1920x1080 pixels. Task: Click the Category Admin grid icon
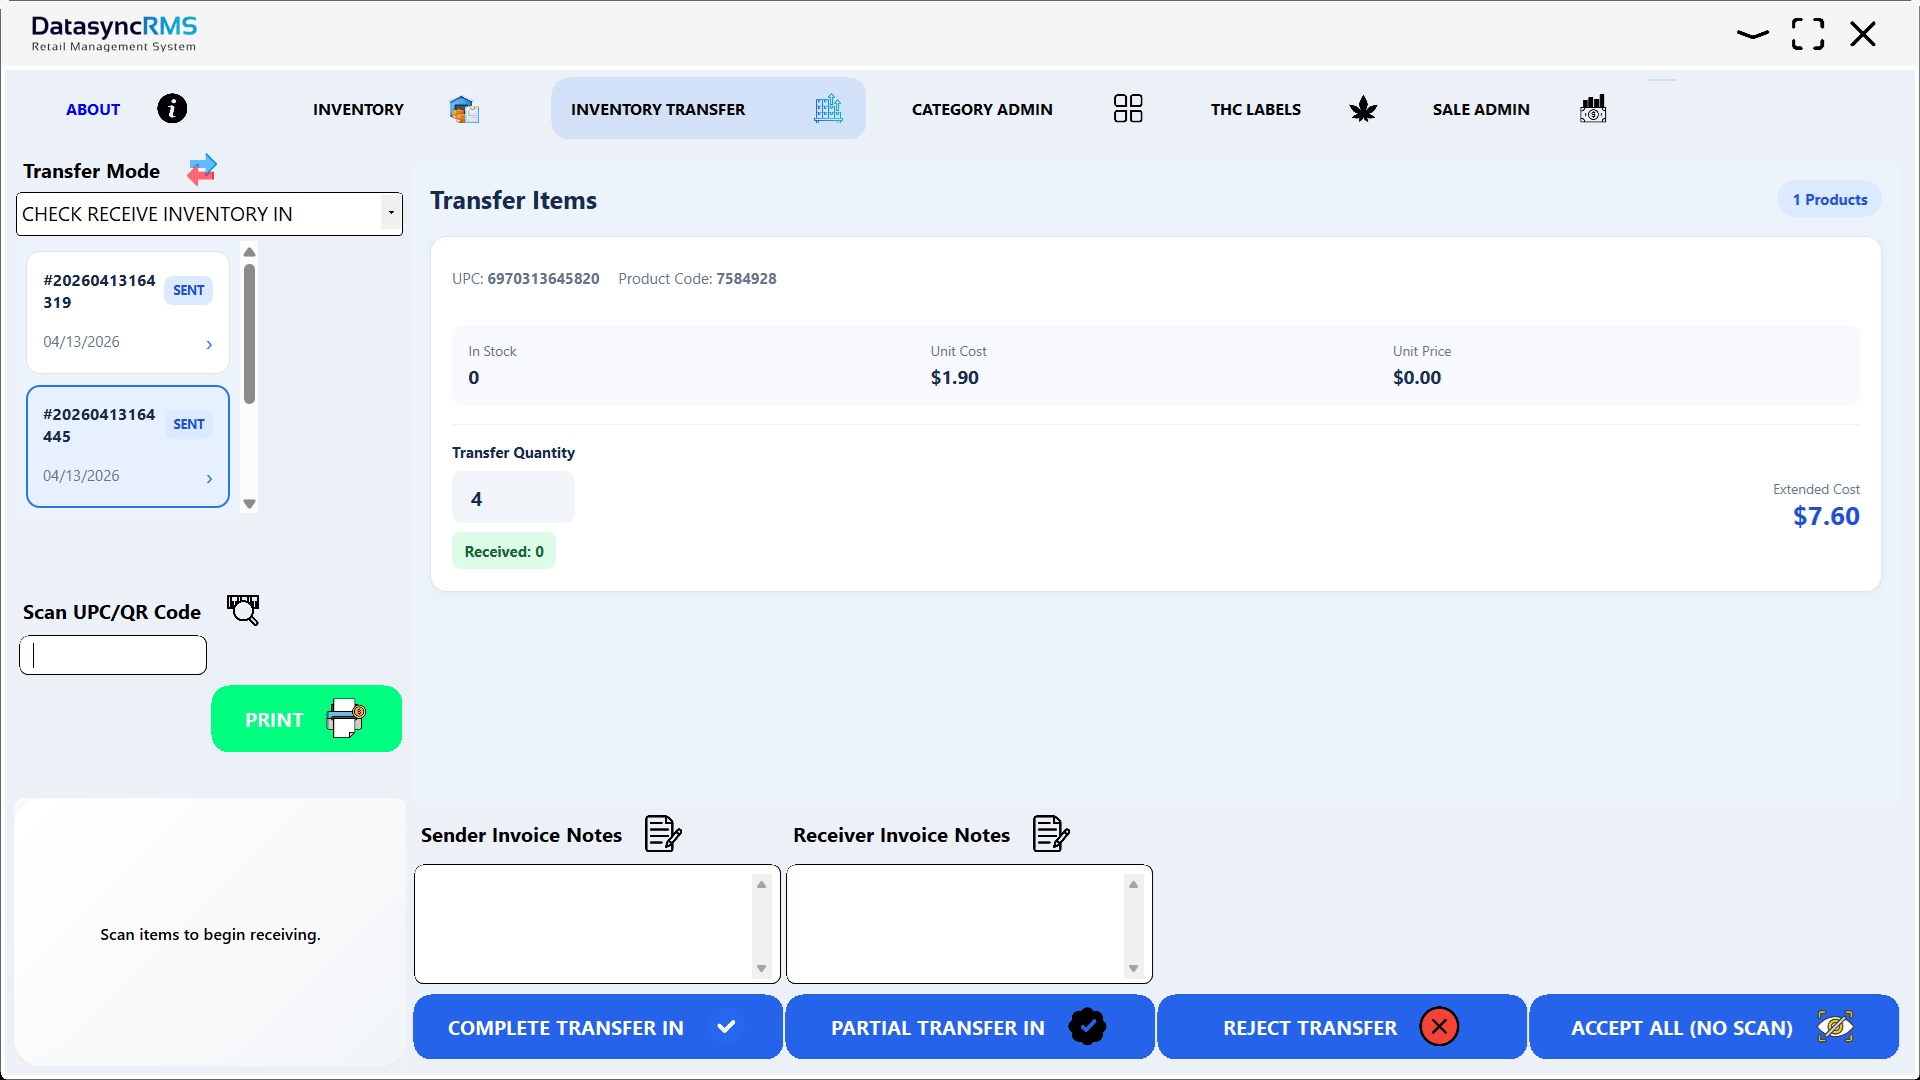1128,108
